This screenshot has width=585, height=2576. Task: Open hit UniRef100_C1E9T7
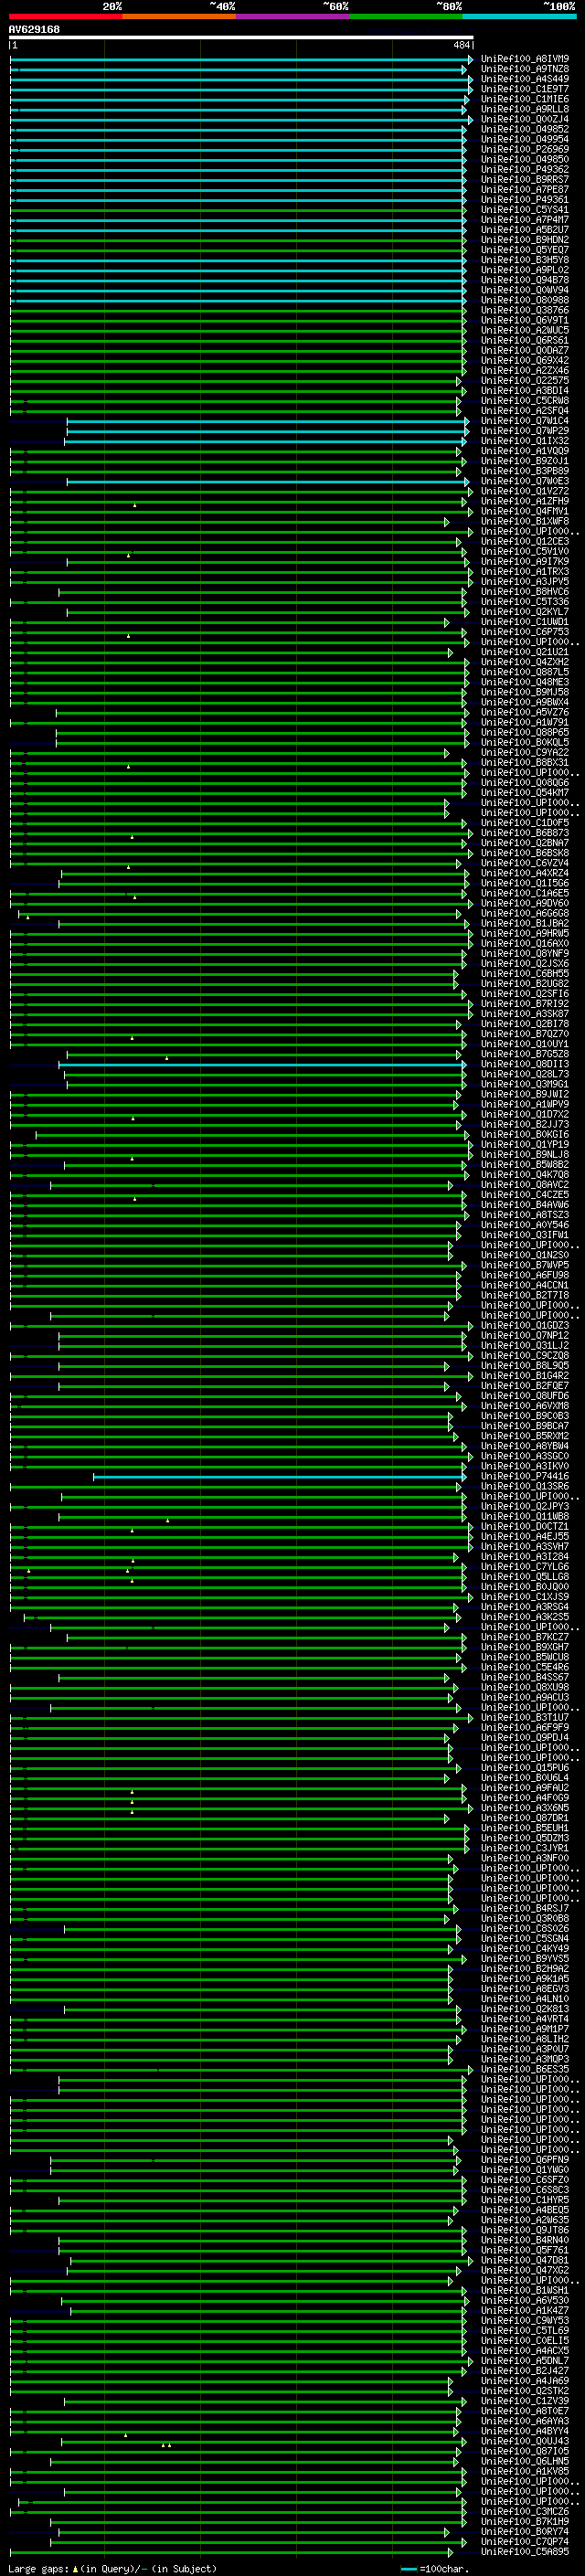525,89
